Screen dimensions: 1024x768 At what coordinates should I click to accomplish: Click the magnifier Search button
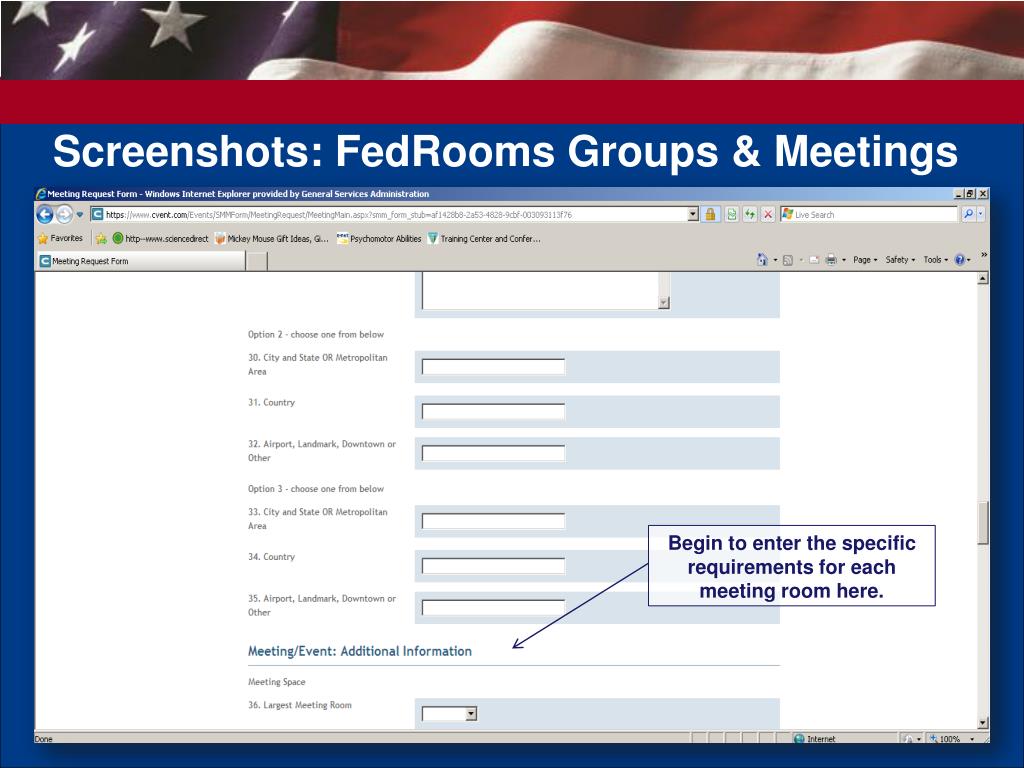tap(968, 214)
